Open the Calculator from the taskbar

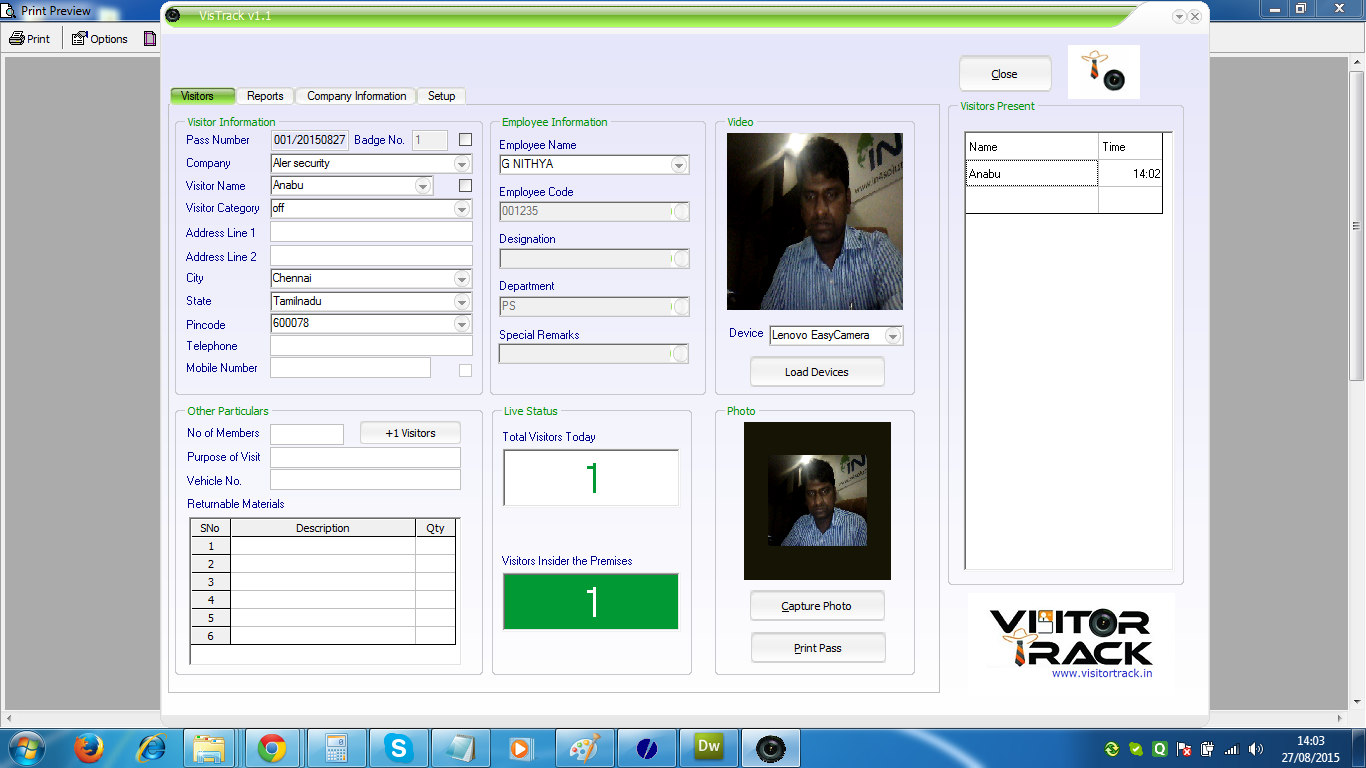(336, 748)
